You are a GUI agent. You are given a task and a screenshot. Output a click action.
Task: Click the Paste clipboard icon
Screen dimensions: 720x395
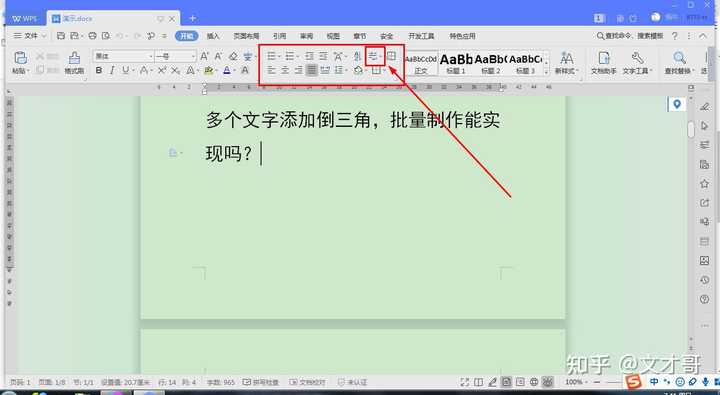tap(20, 58)
